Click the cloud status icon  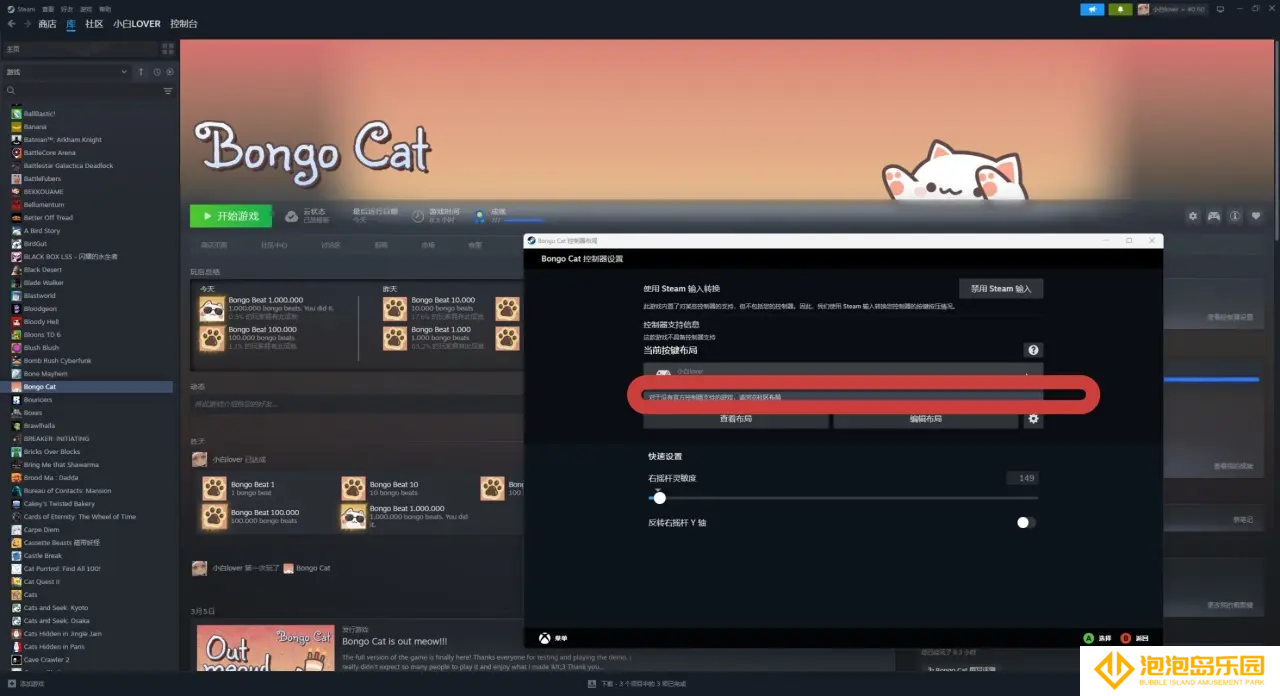coord(291,215)
